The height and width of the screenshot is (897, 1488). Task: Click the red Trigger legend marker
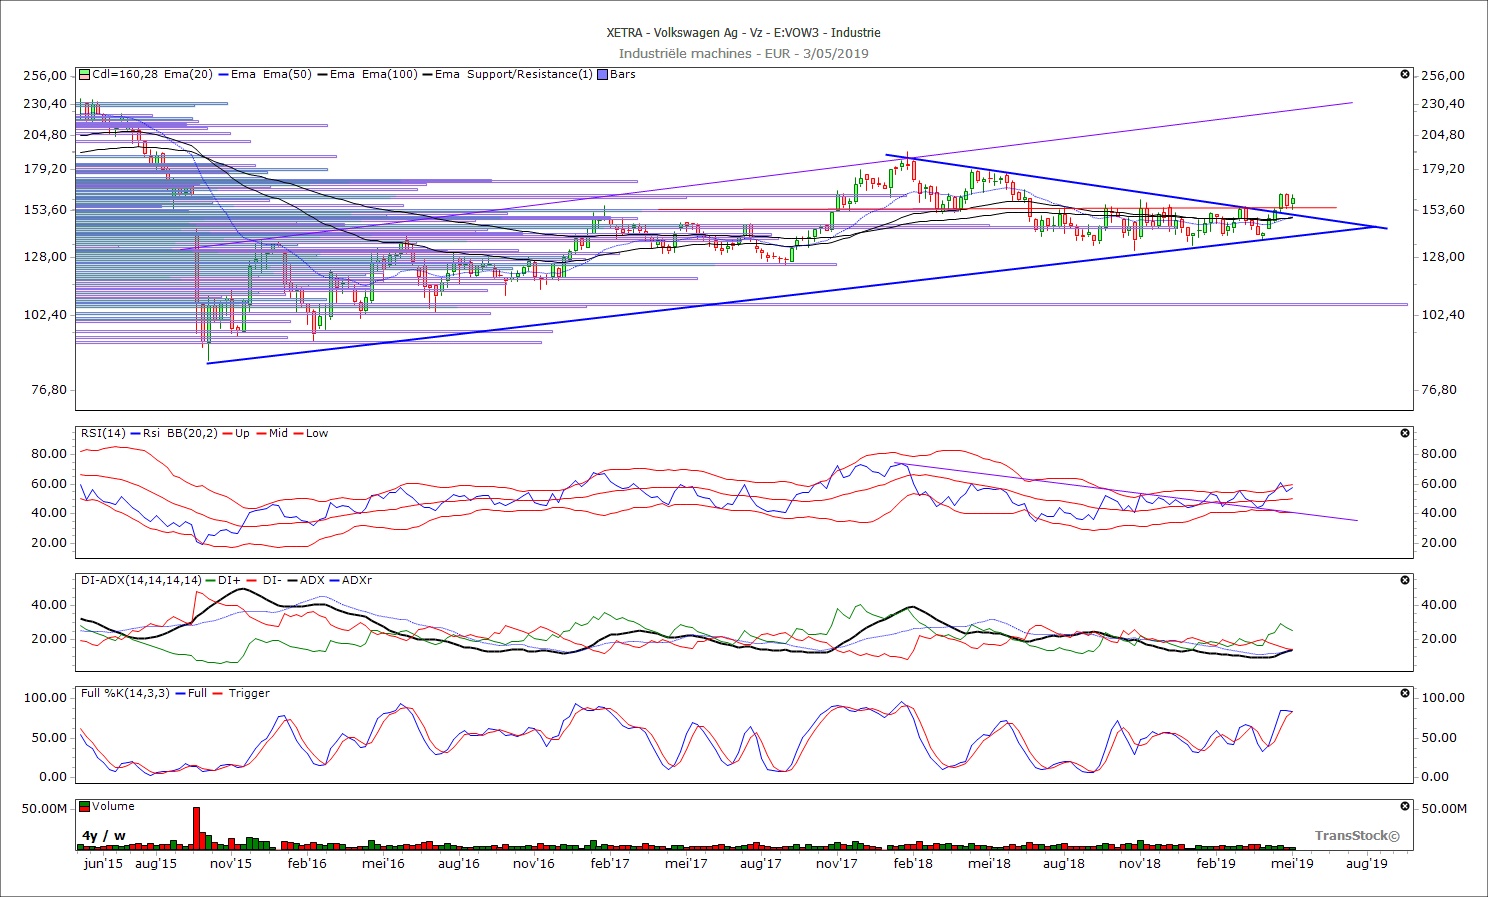pos(219,693)
